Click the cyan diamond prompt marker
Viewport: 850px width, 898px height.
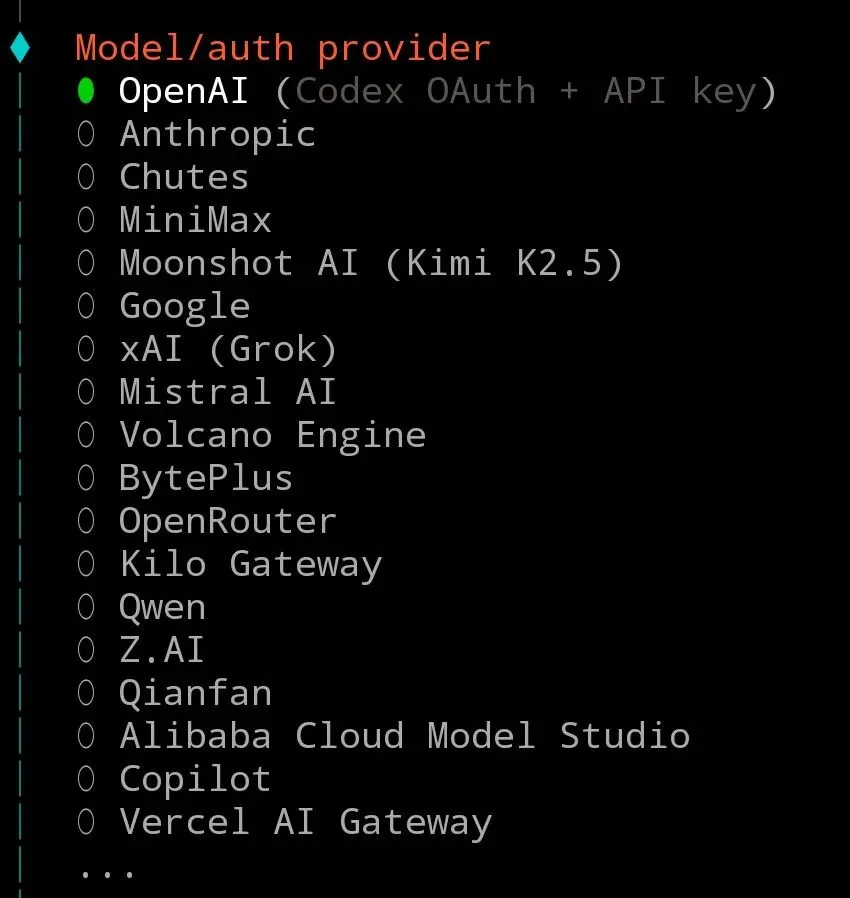20,47
